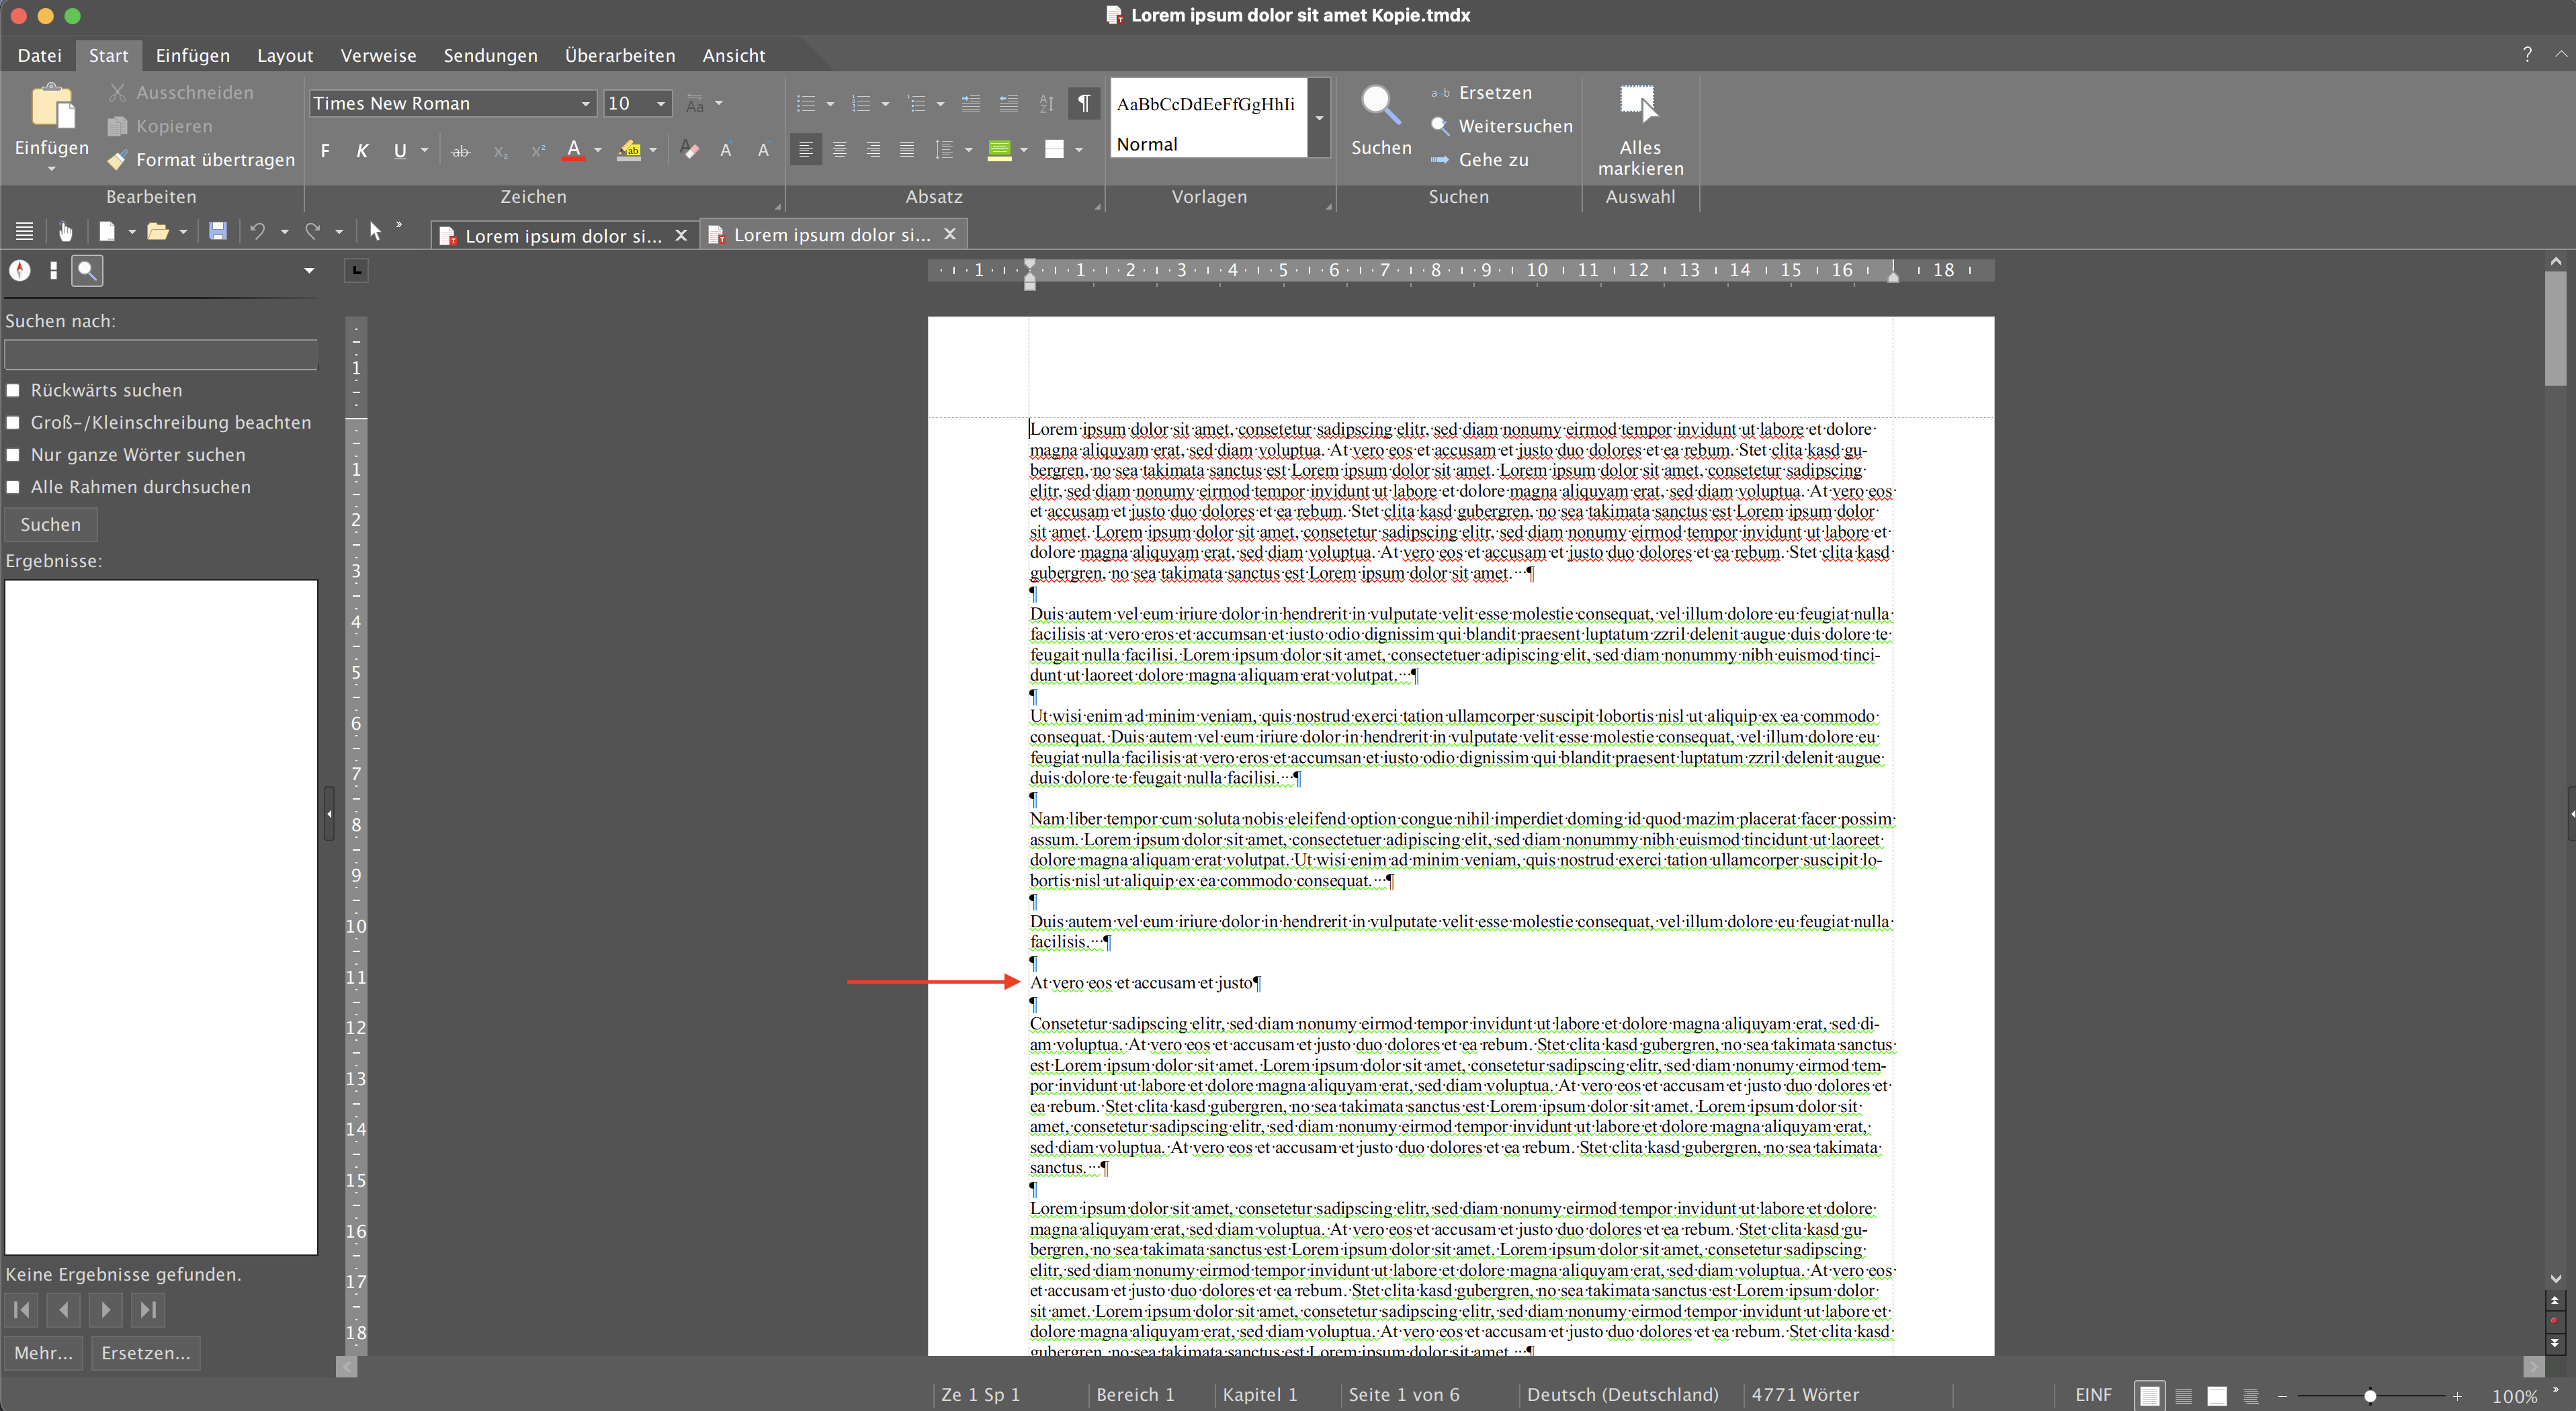Screen dimensions: 2576x1411
Task: Click the Ersetzen button in search panel
Action: click(x=144, y=1352)
